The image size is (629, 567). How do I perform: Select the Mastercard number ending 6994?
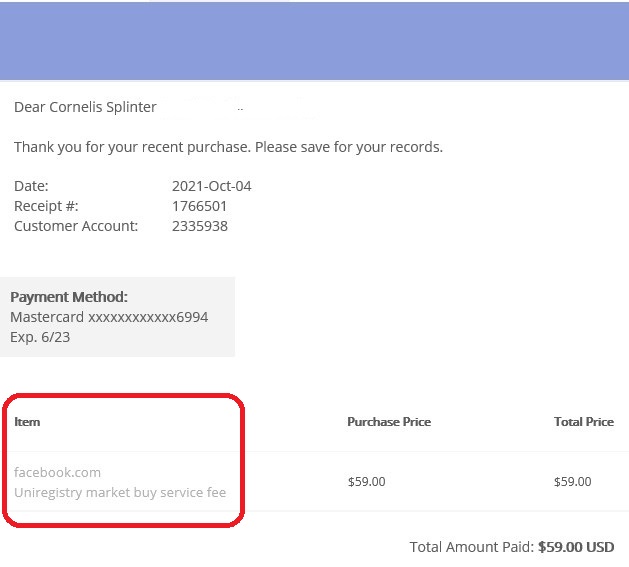tap(109, 317)
